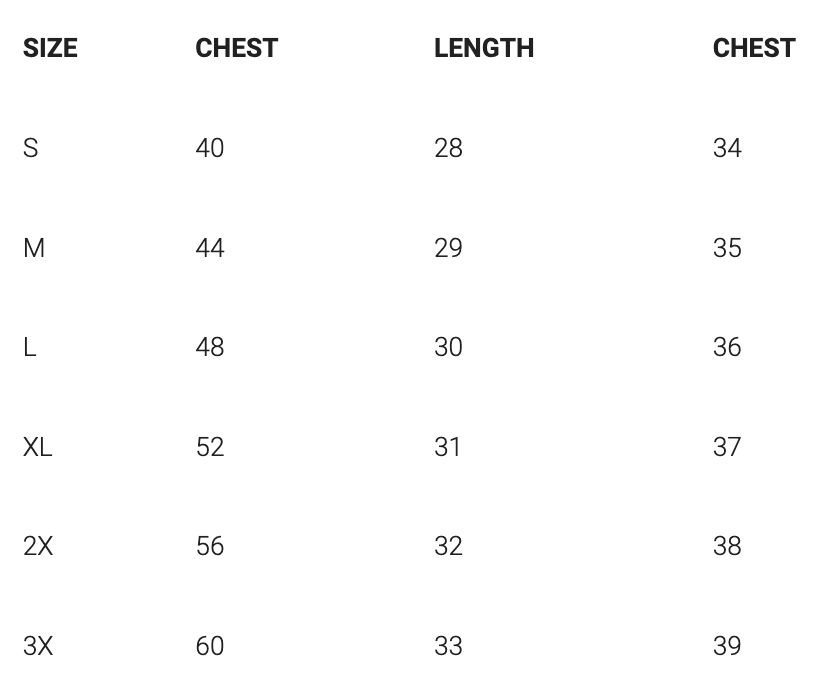824x692 pixels.
Task: Pick the 56 cell in 2X row
Action: click(210, 546)
